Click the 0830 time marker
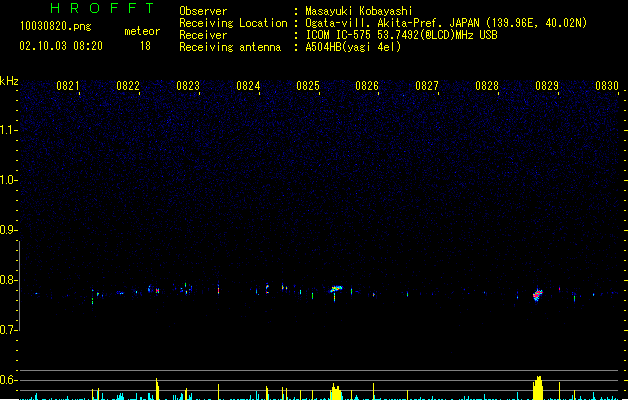The image size is (629, 400). pos(607,86)
